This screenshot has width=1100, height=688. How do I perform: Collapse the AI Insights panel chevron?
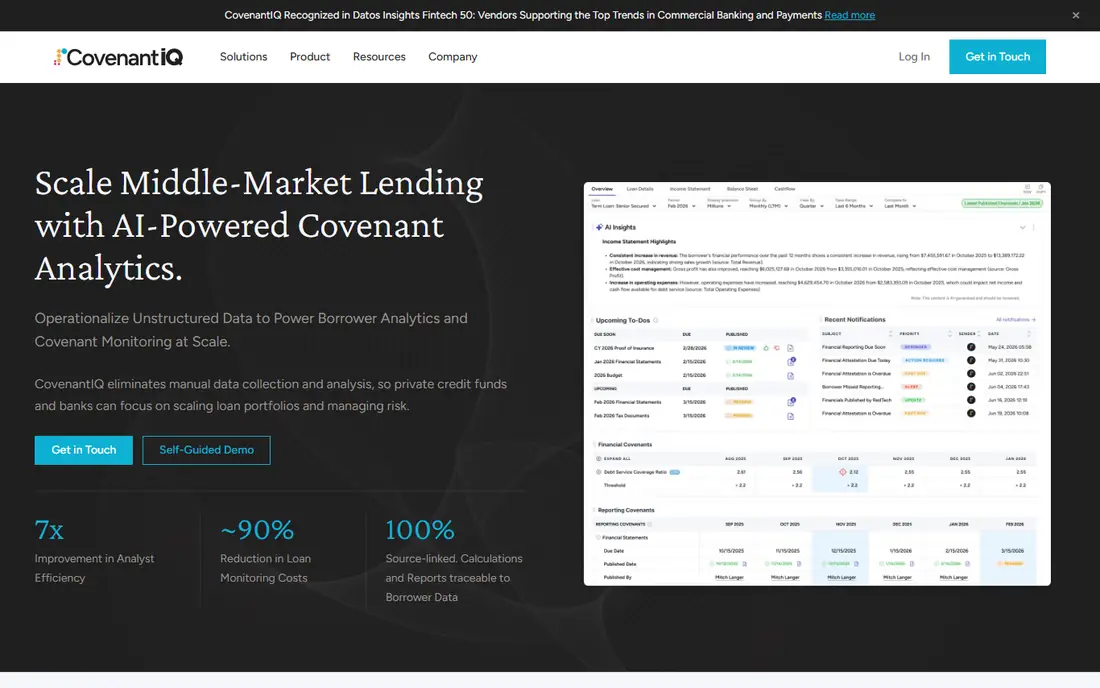pos(1022,227)
